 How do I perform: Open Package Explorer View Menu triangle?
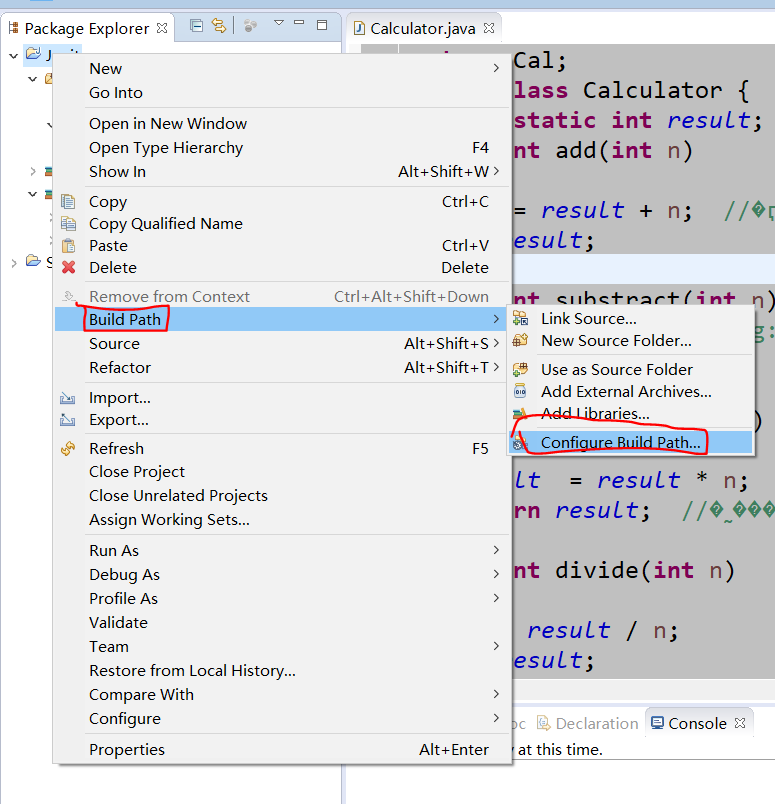(x=279, y=23)
